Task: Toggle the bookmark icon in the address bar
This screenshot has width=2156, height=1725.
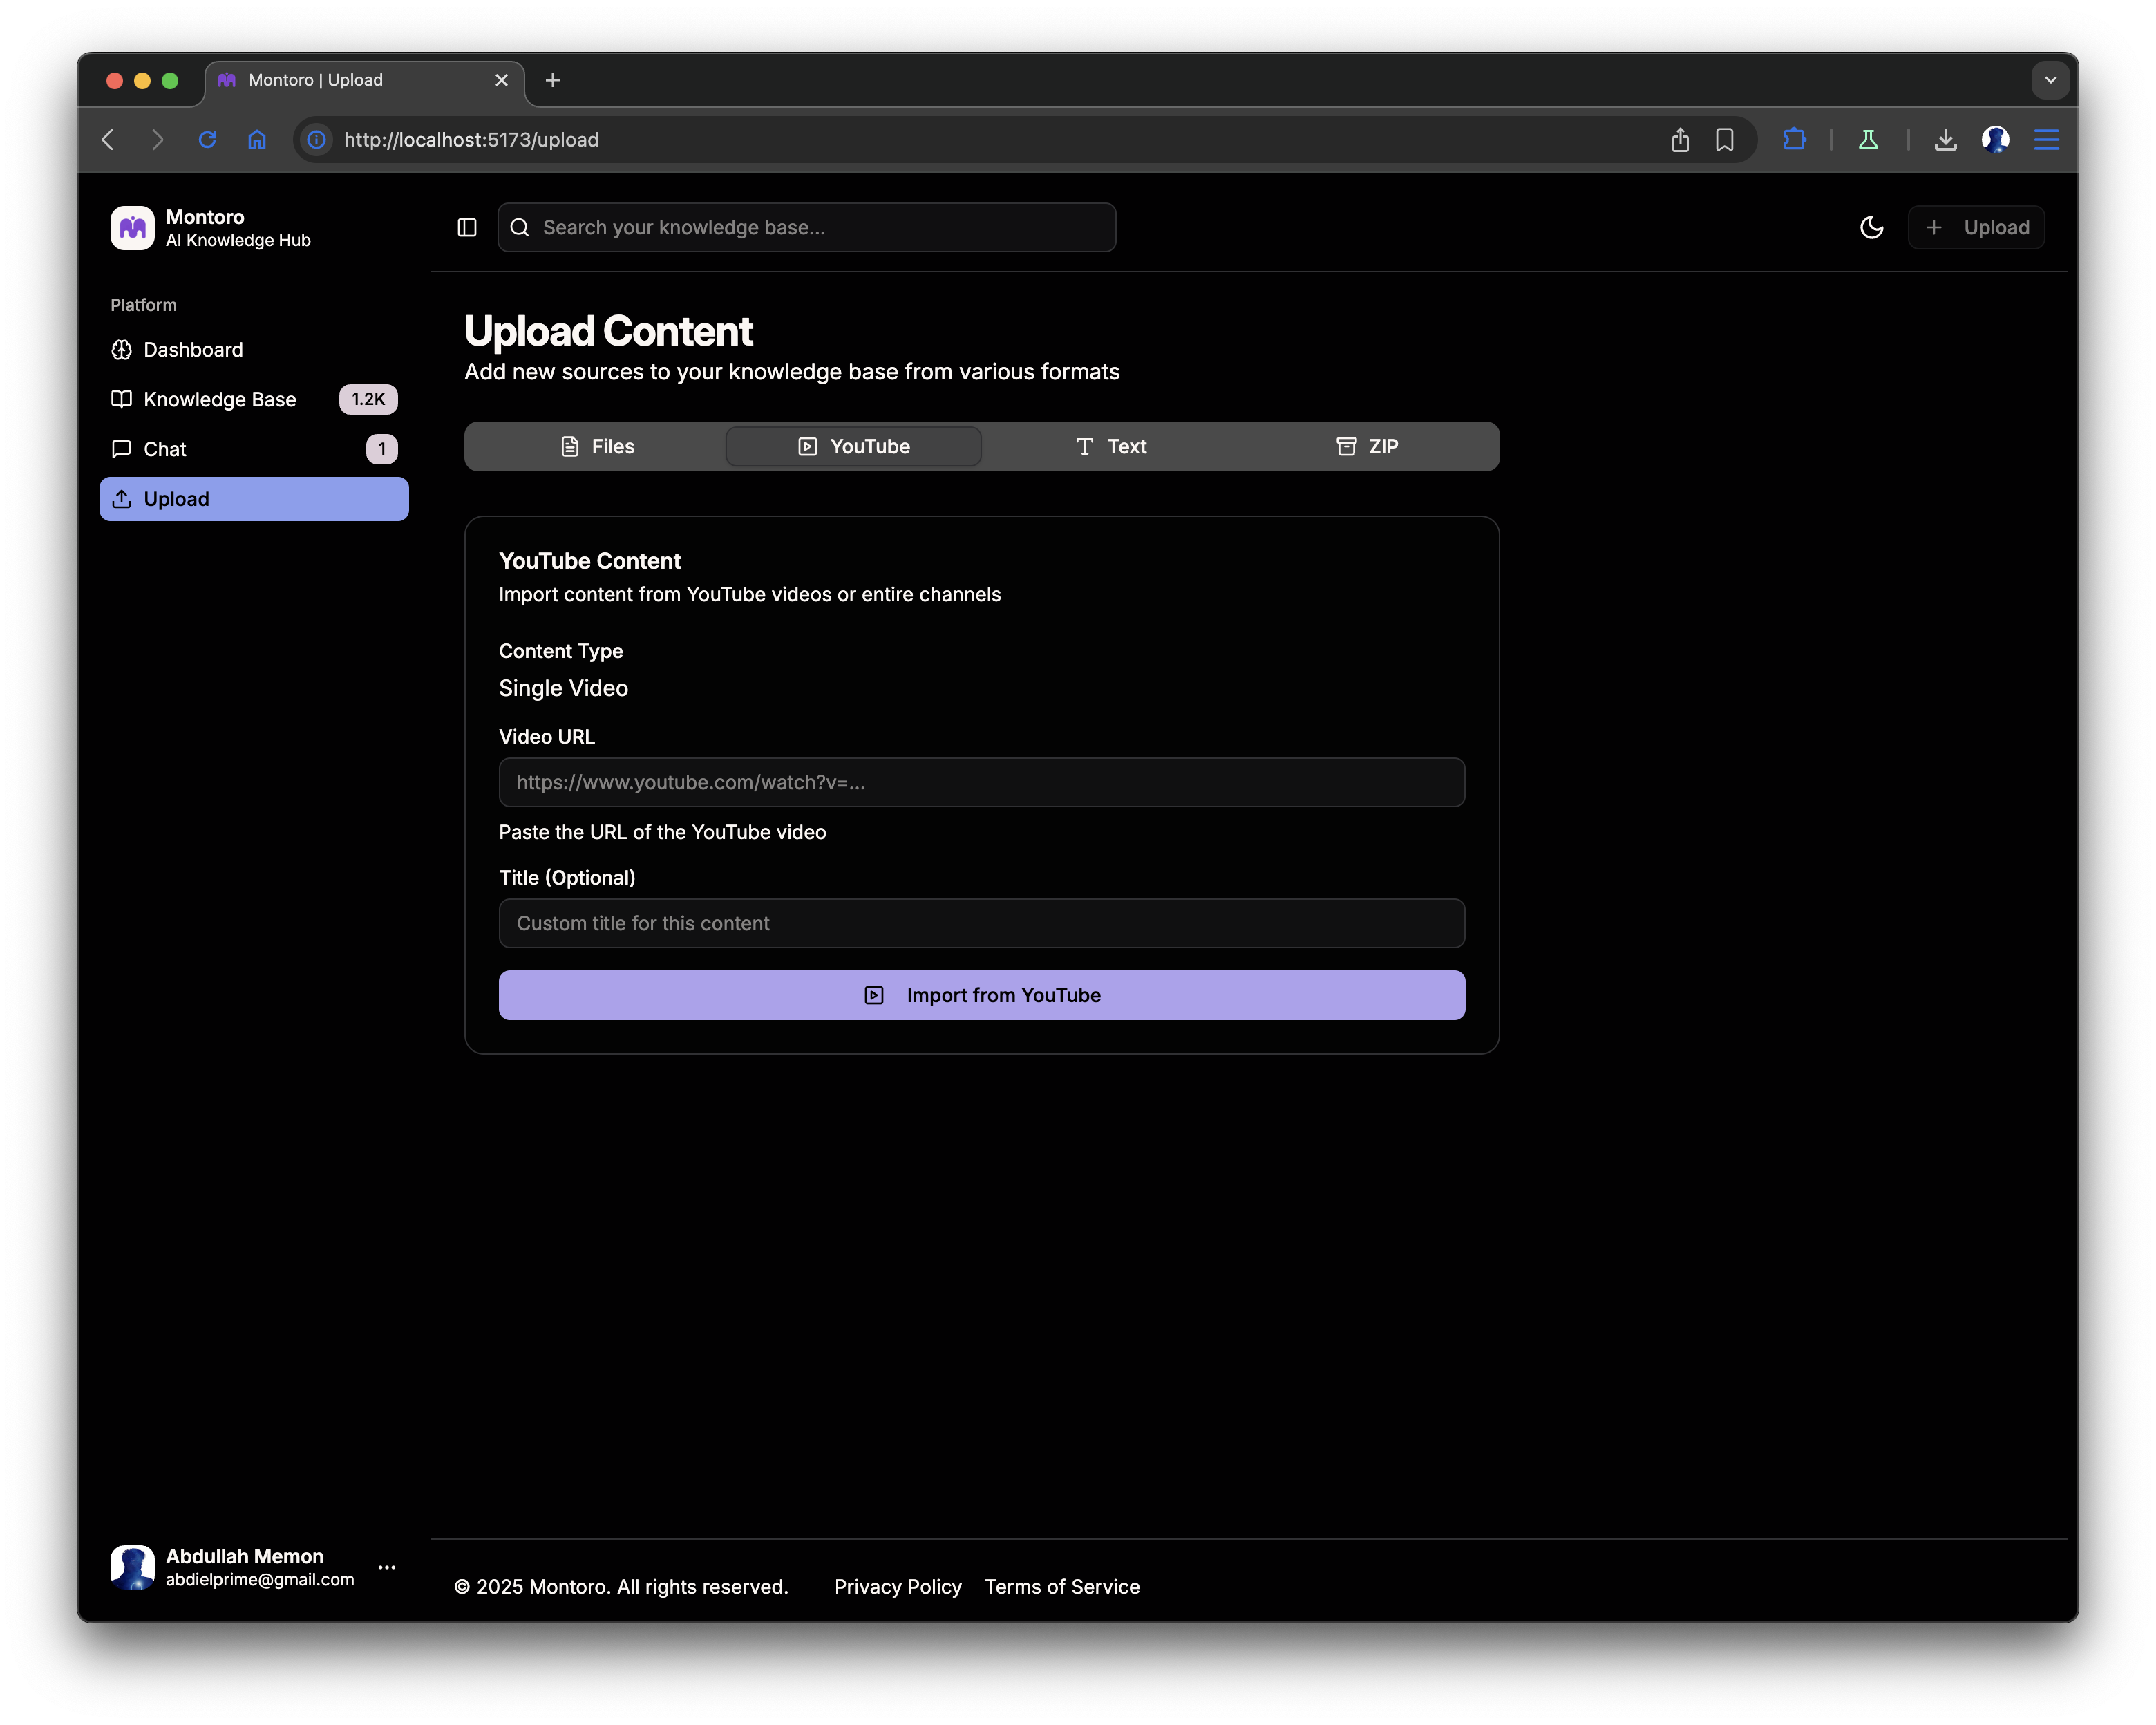Action: pyautogui.click(x=1725, y=140)
